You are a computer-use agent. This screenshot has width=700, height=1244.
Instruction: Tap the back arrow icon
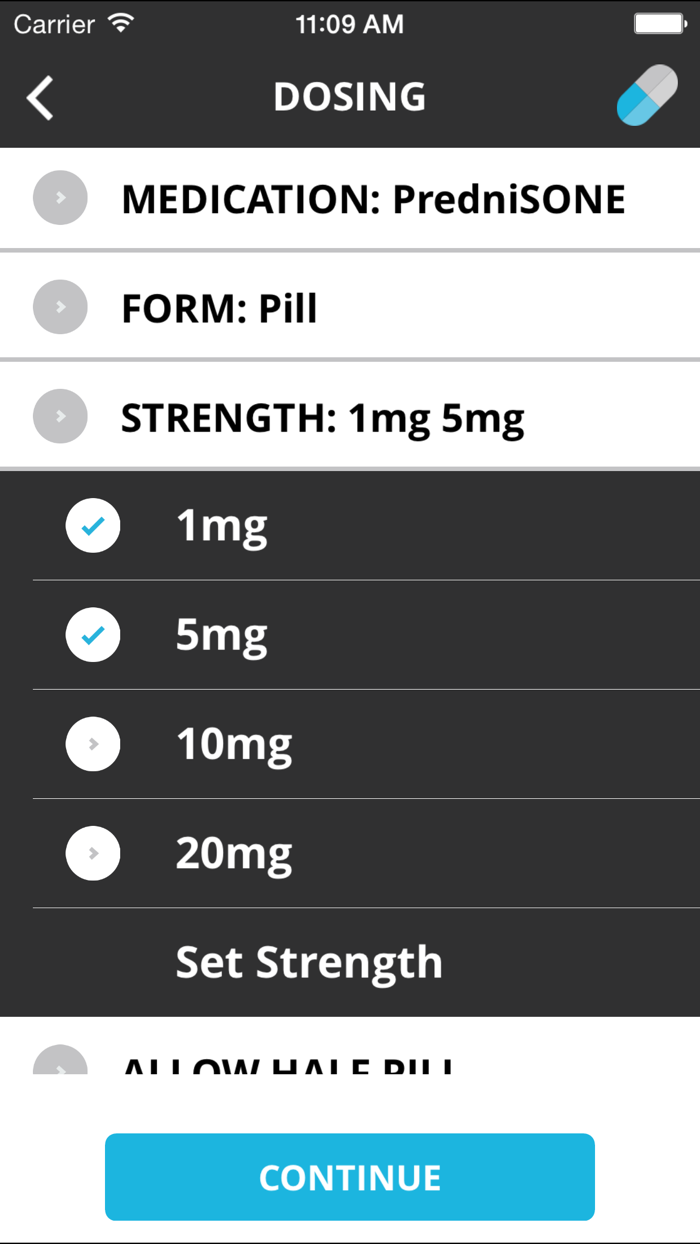[38, 97]
